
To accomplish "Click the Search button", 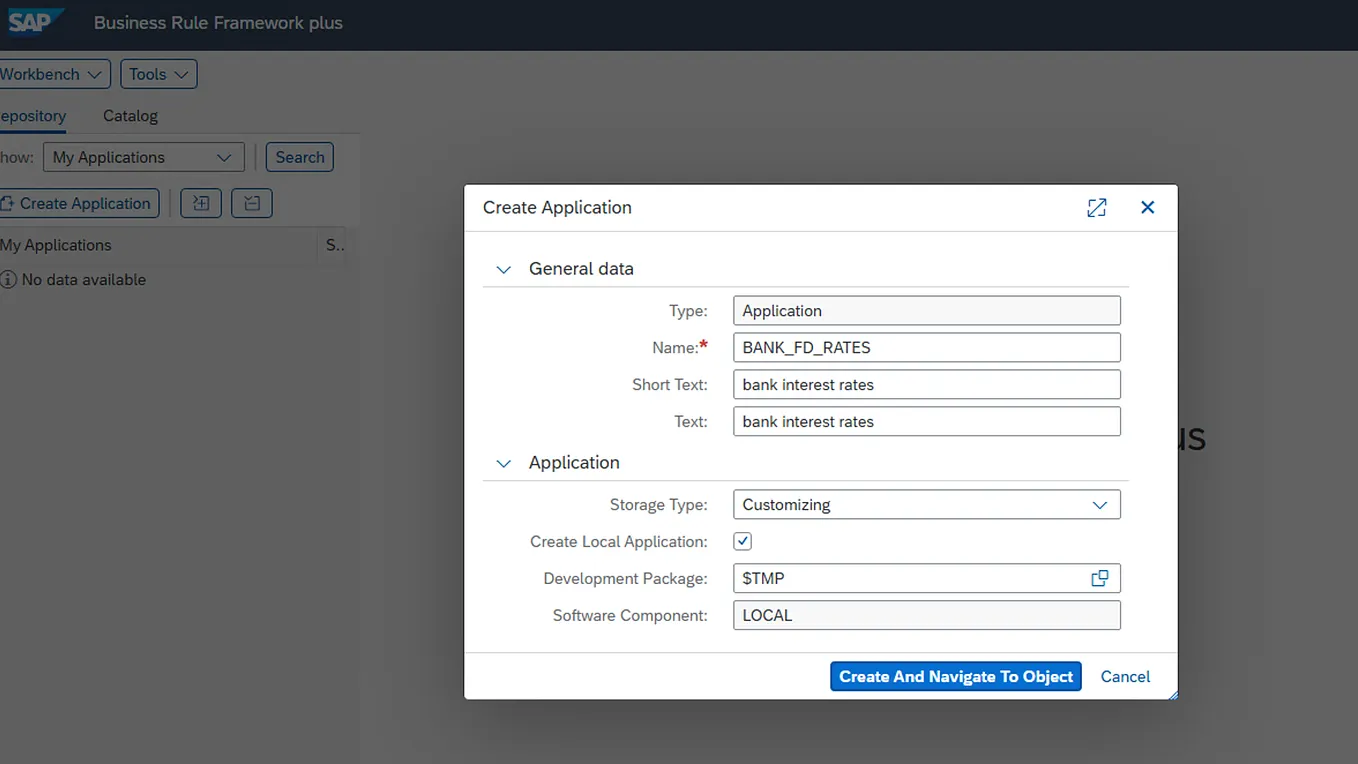I will pos(299,157).
